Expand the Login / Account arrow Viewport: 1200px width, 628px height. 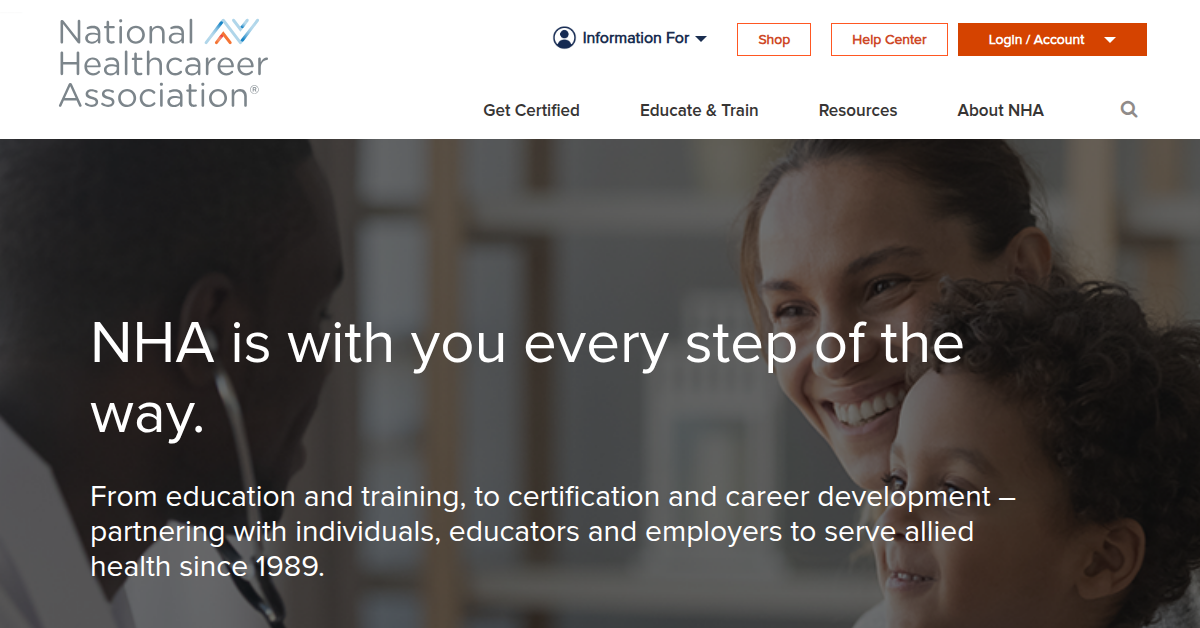(x=1110, y=40)
